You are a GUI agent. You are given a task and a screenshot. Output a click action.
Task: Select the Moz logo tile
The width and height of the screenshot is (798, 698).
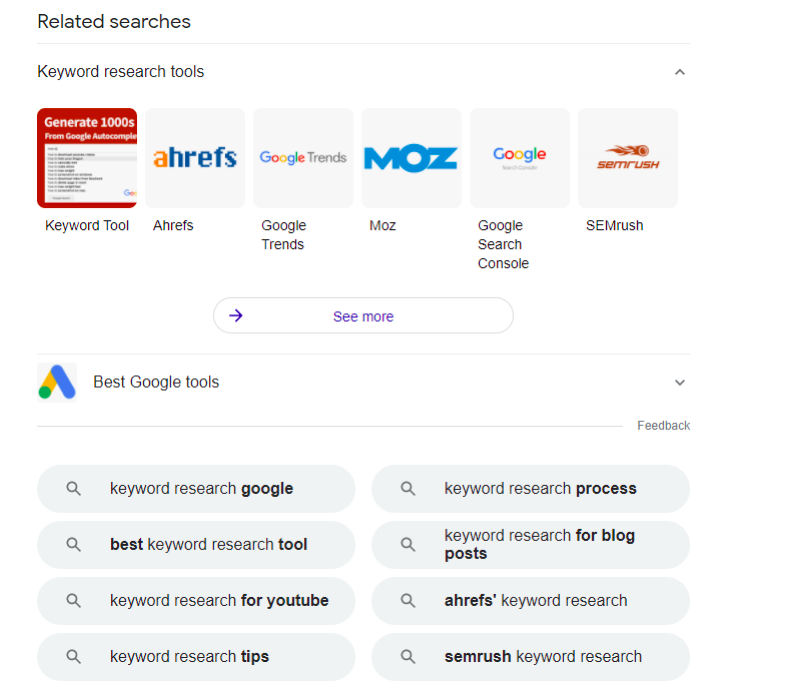tap(411, 158)
